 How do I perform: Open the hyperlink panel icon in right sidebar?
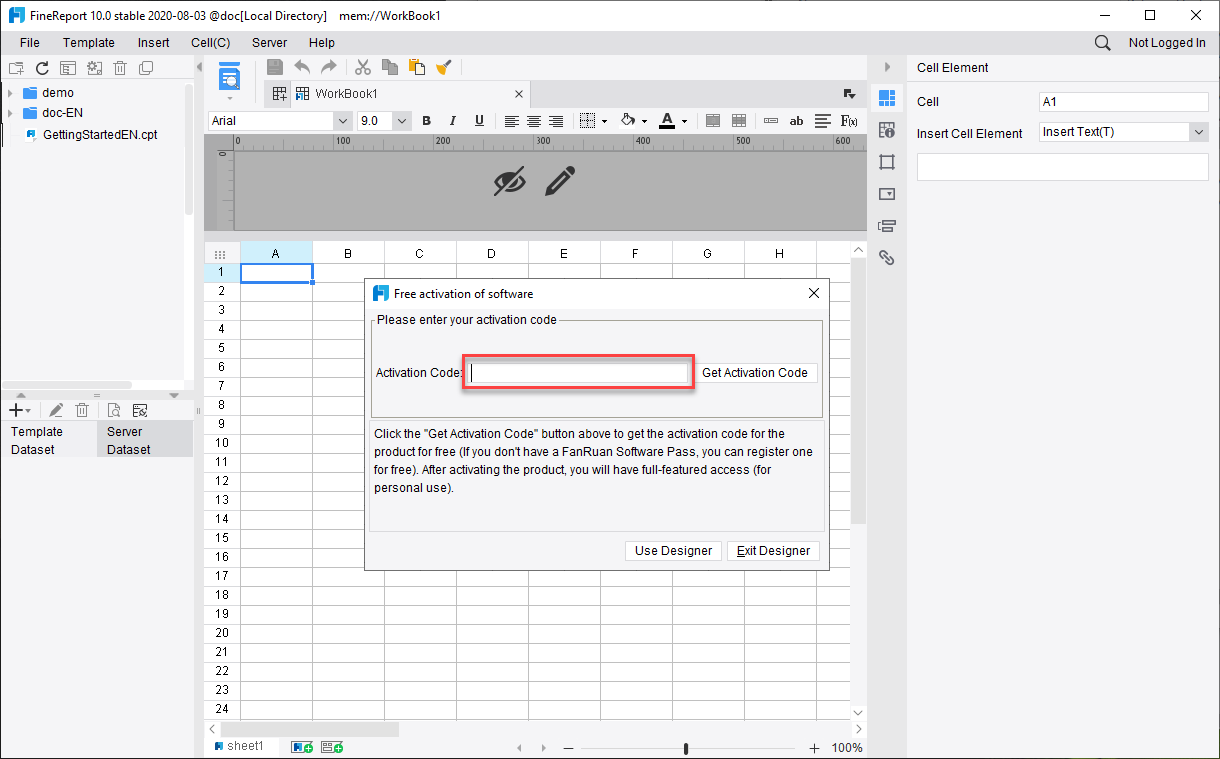tap(886, 258)
